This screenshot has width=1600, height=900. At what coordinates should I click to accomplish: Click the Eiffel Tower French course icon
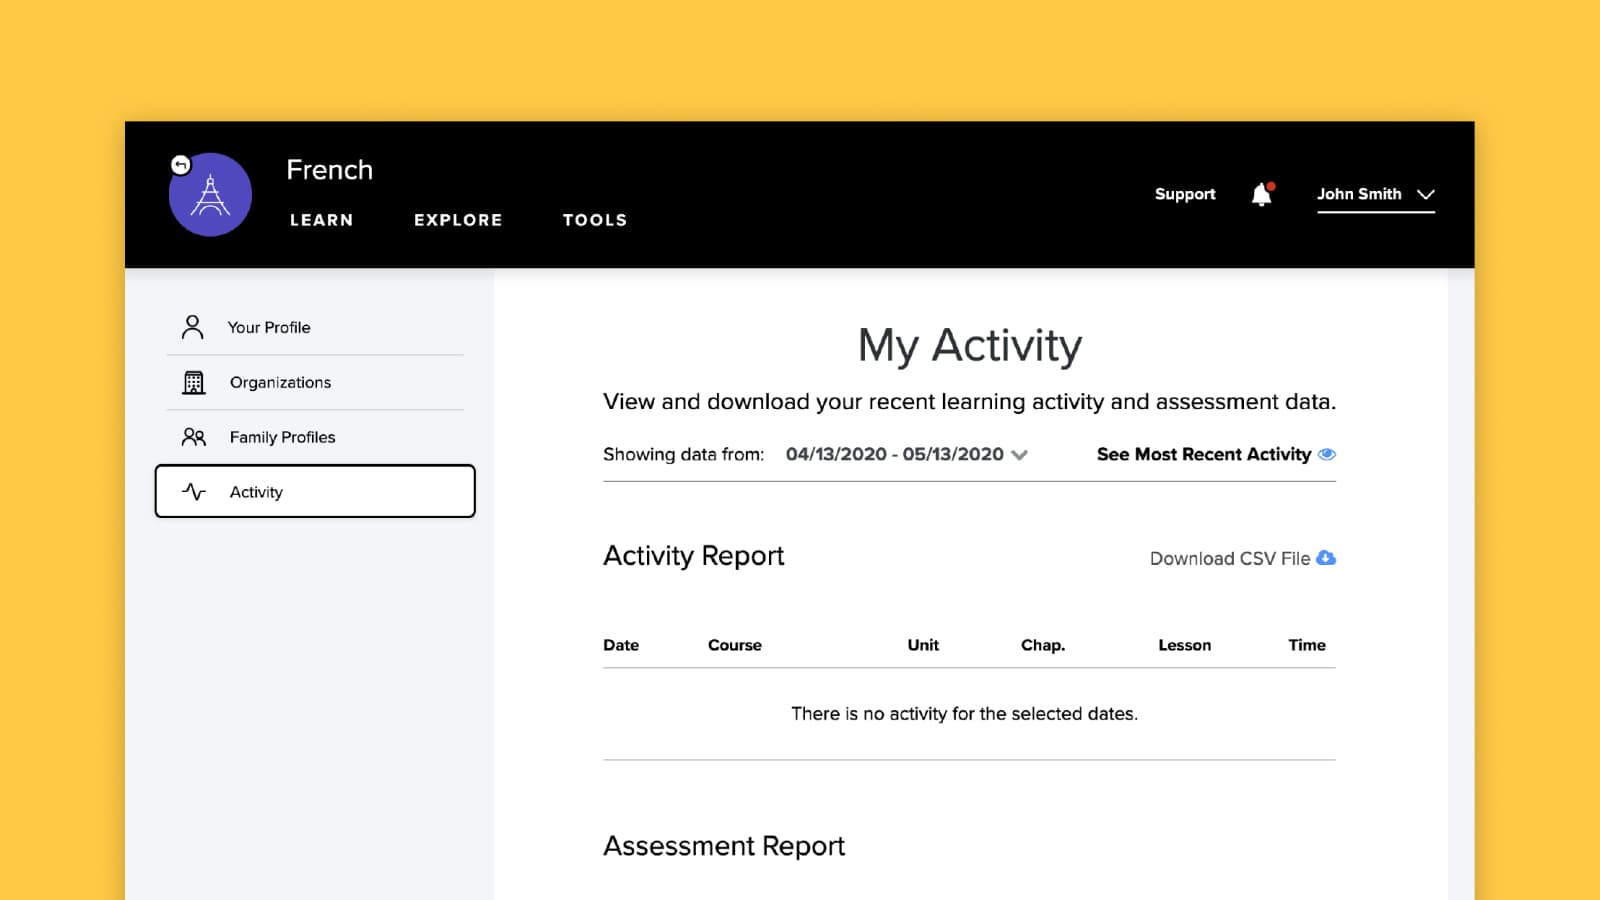pyautogui.click(x=210, y=196)
